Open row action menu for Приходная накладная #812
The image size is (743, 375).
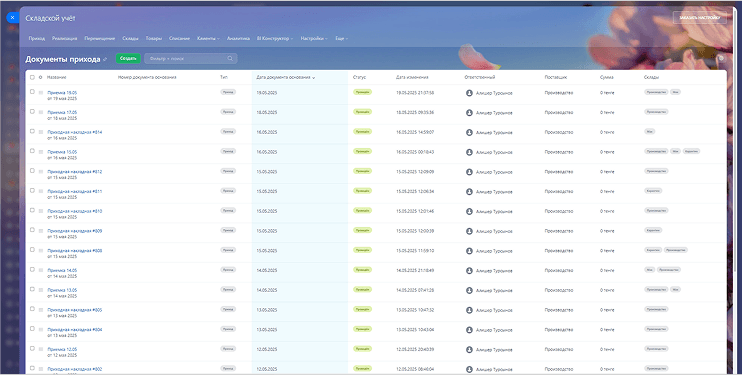(x=41, y=172)
